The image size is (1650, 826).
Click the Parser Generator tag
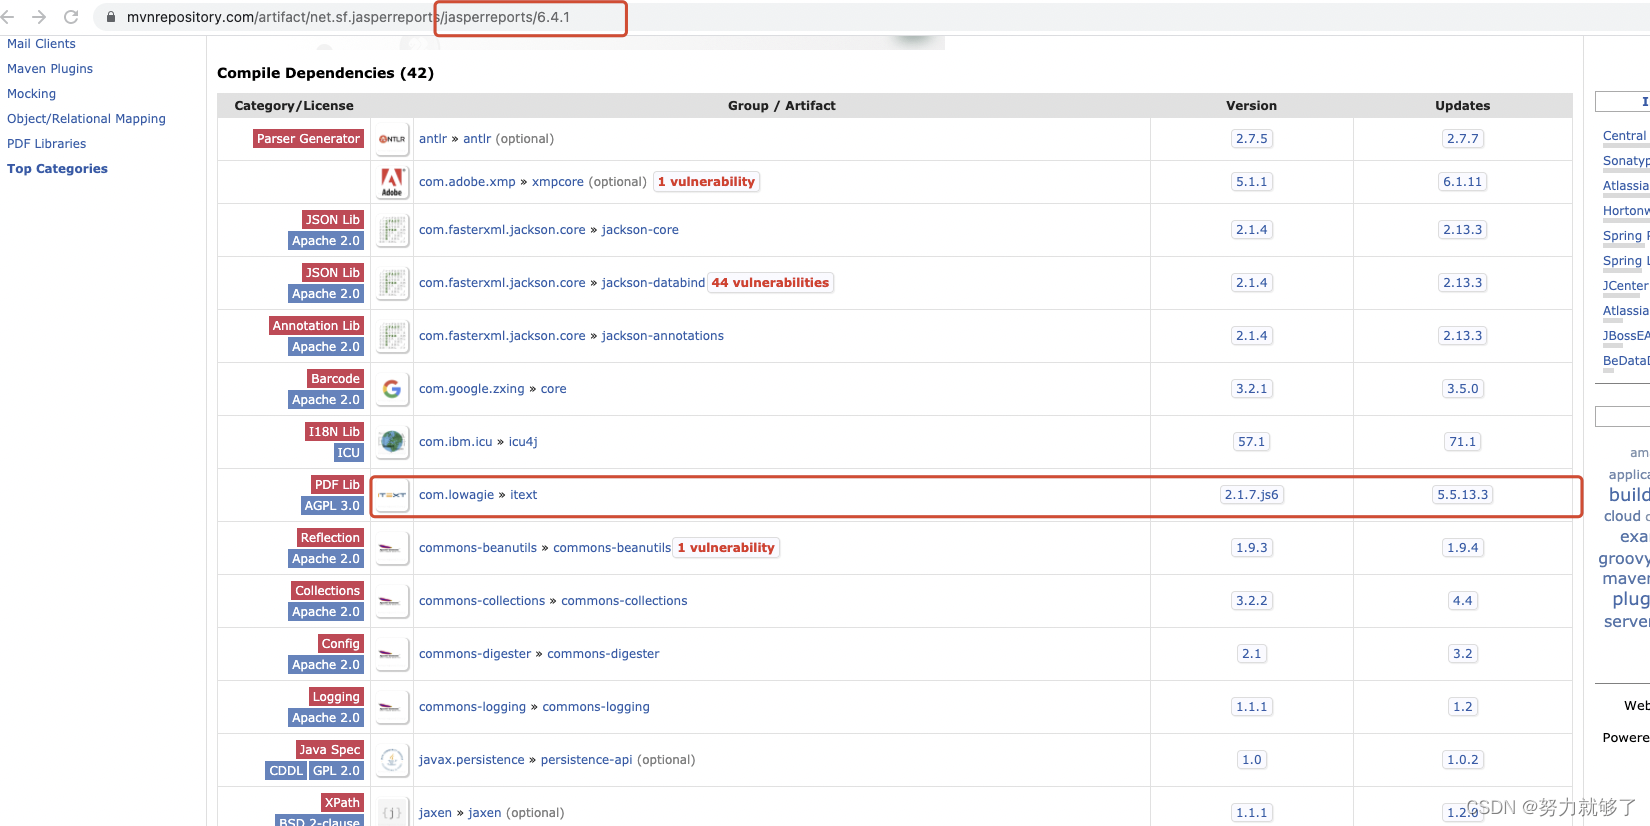(x=308, y=139)
